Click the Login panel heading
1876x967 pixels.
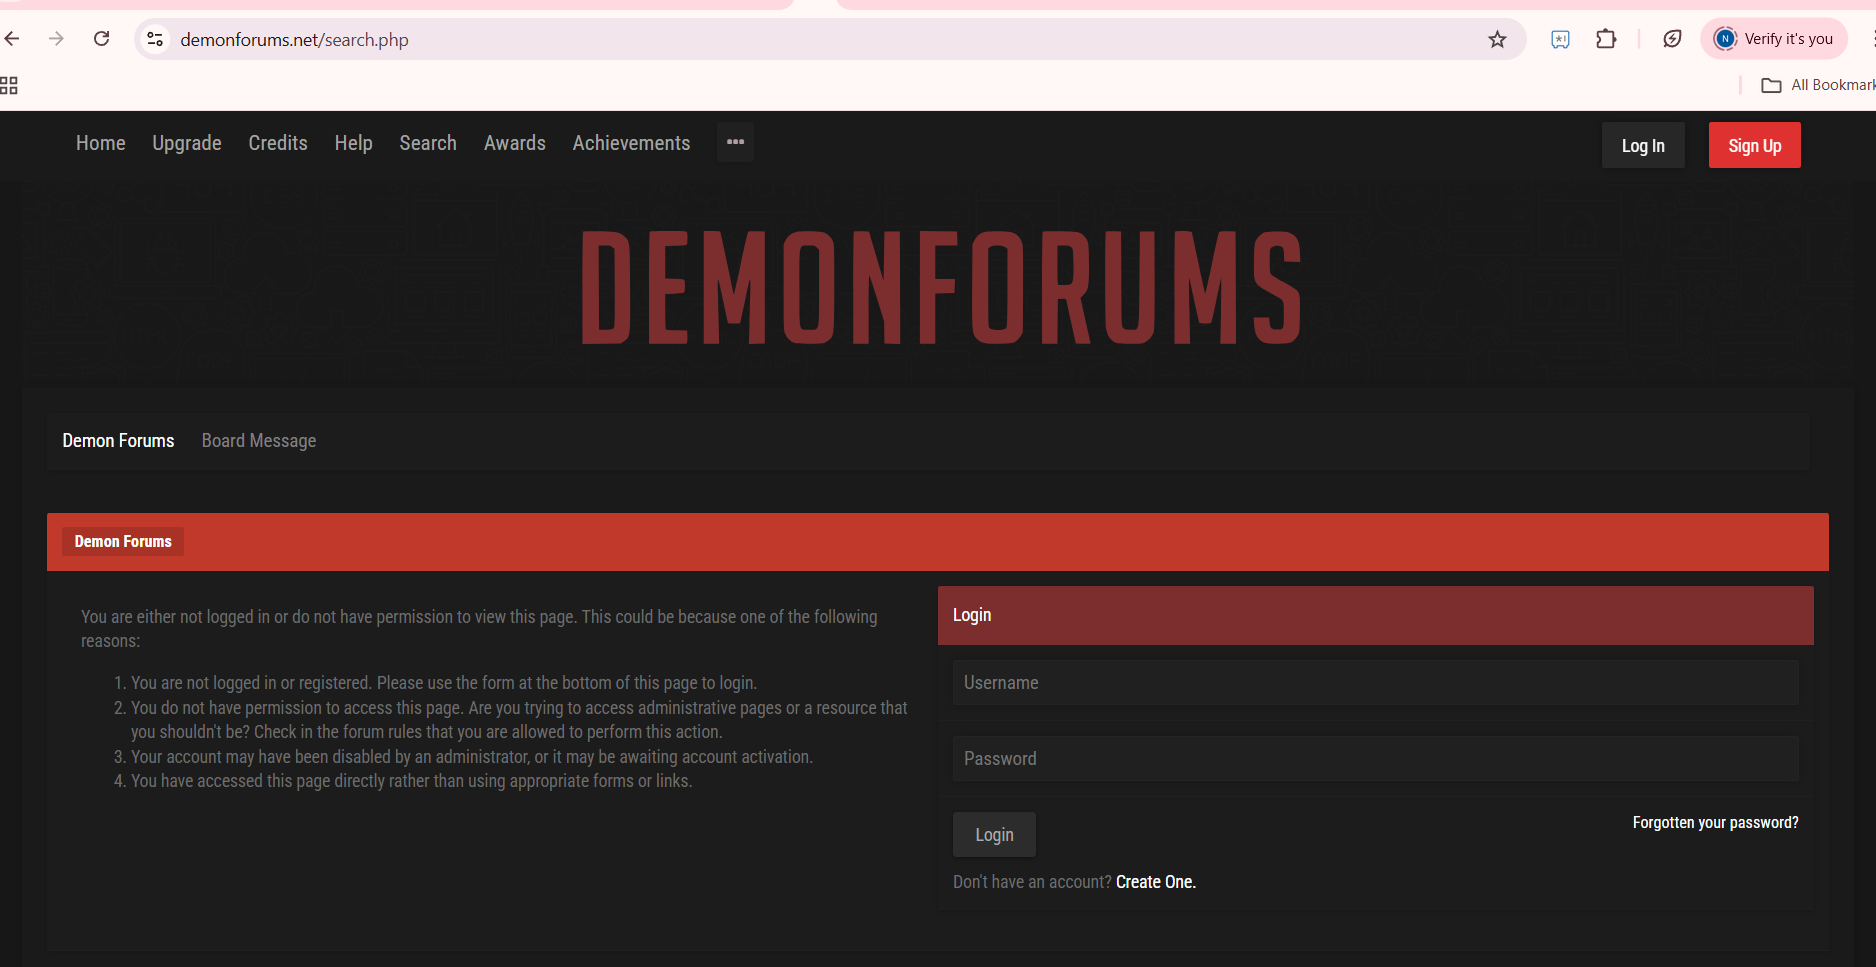(x=1375, y=615)
